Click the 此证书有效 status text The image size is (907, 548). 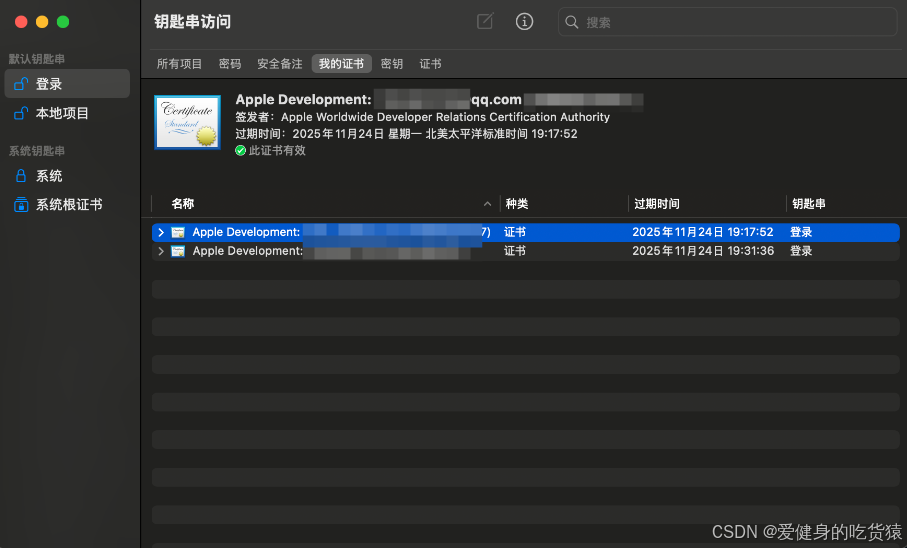277,150
